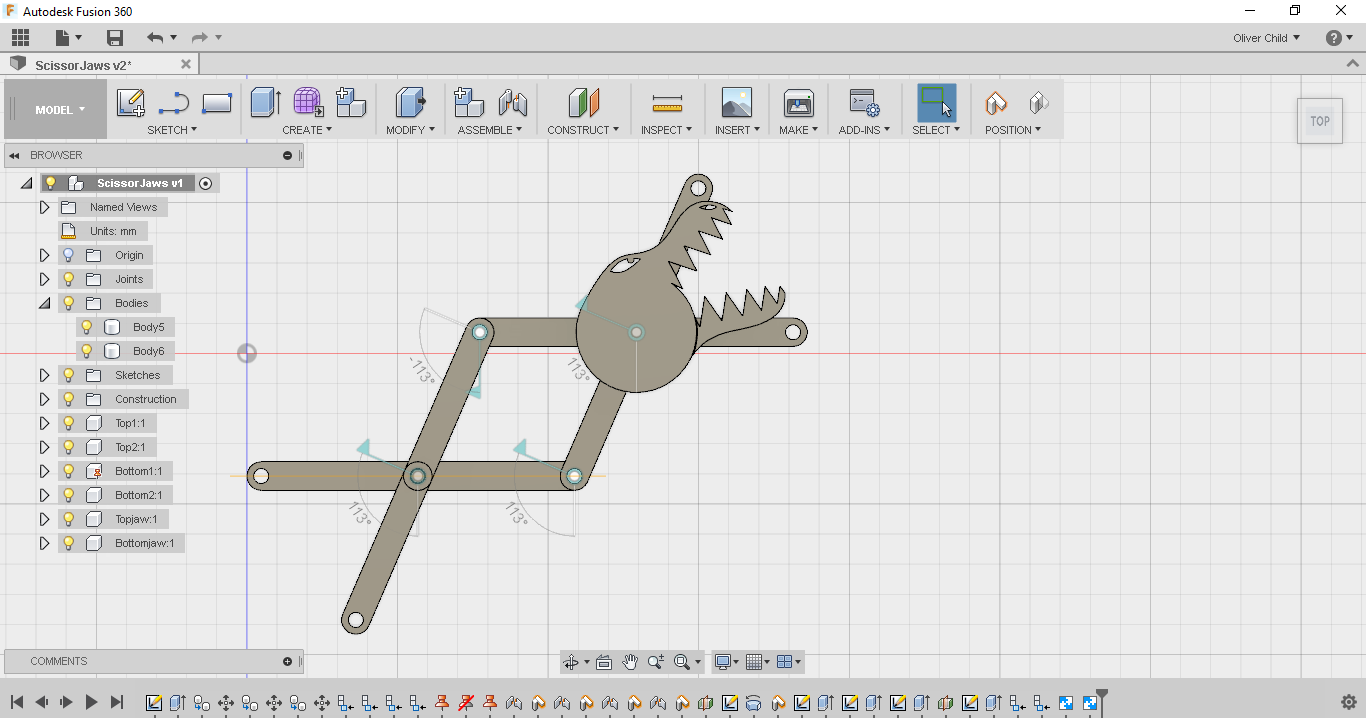Click the Scripts and Add-Ins icon
1366x718 pixels.
point(863,103)
